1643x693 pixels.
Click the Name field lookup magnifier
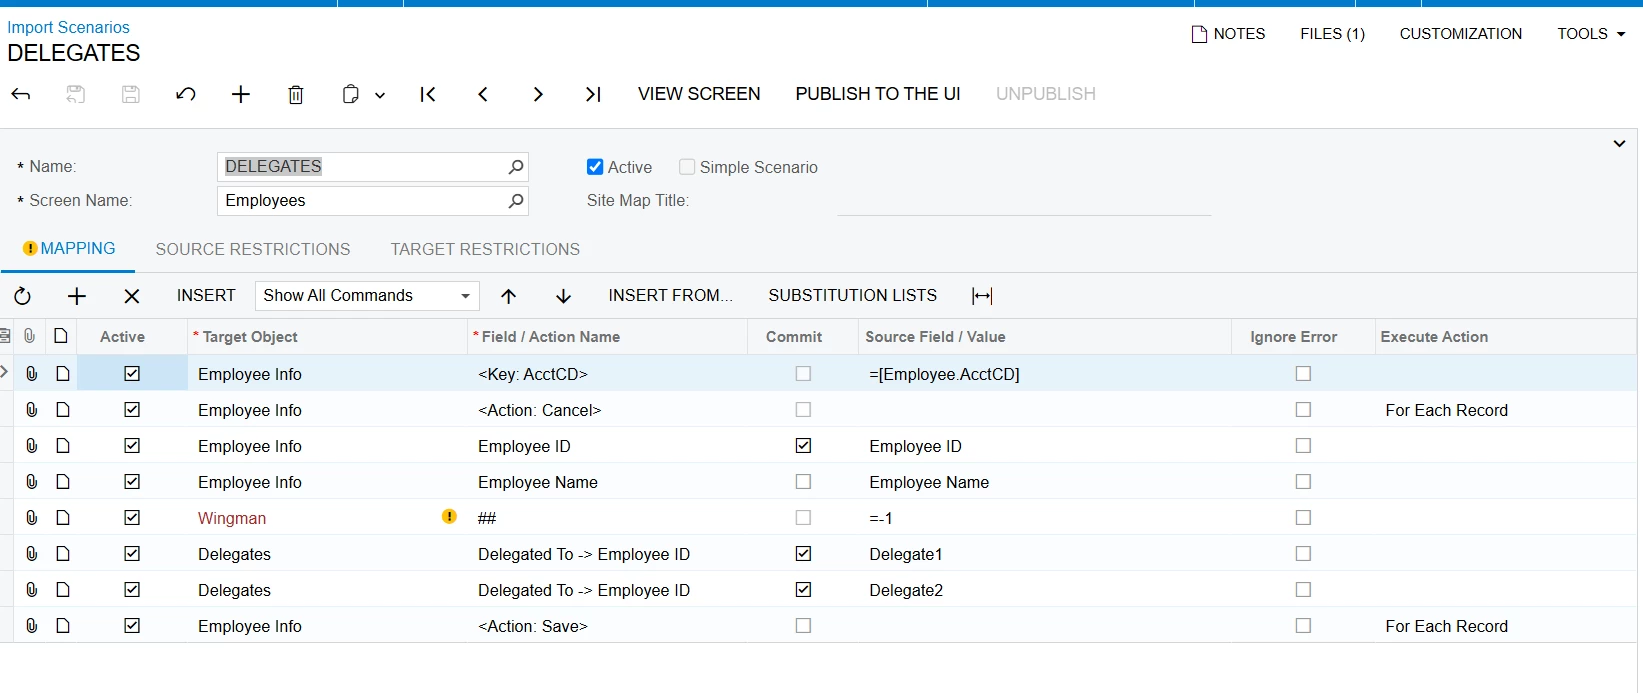pos(516,167)
